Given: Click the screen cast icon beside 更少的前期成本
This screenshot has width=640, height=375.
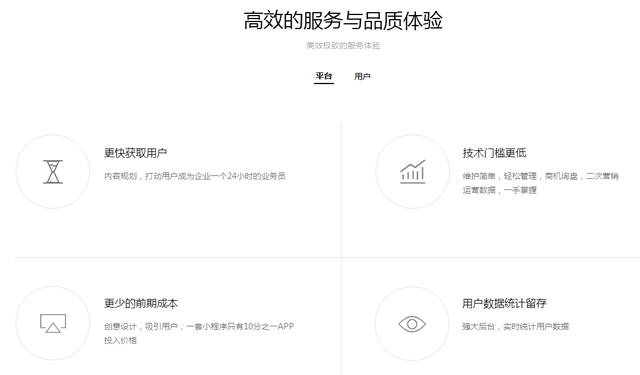Looking at the screenshot, I should (x=53, y=323).
